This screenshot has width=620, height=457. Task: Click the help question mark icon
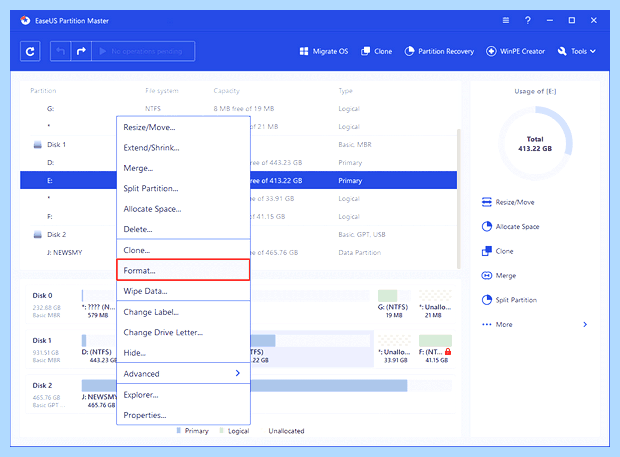coord(528,20)
